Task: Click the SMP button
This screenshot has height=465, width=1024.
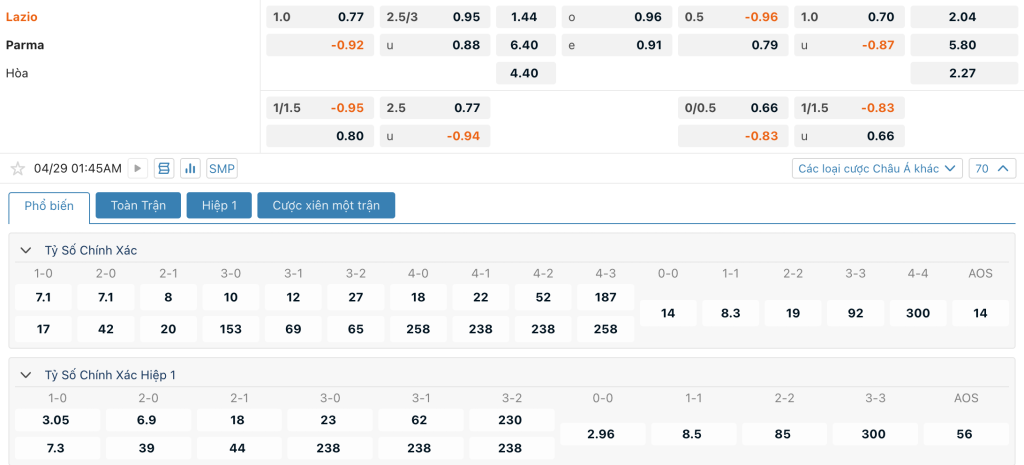Action: point(222,168)
